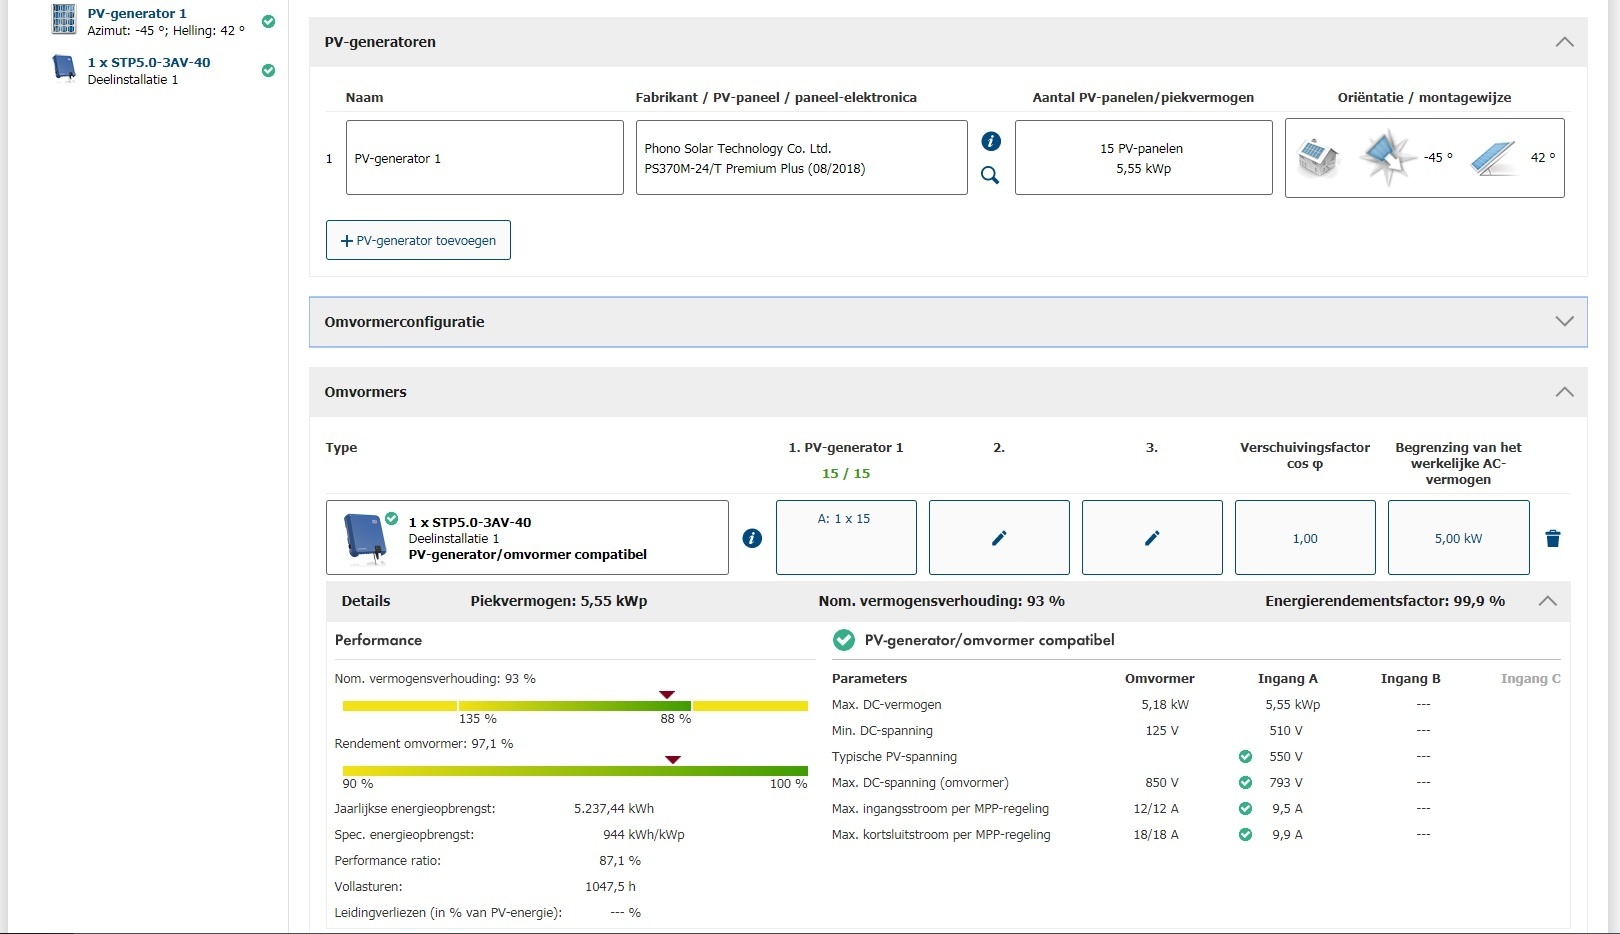Click the PV panel info icon

coord(991,141)
